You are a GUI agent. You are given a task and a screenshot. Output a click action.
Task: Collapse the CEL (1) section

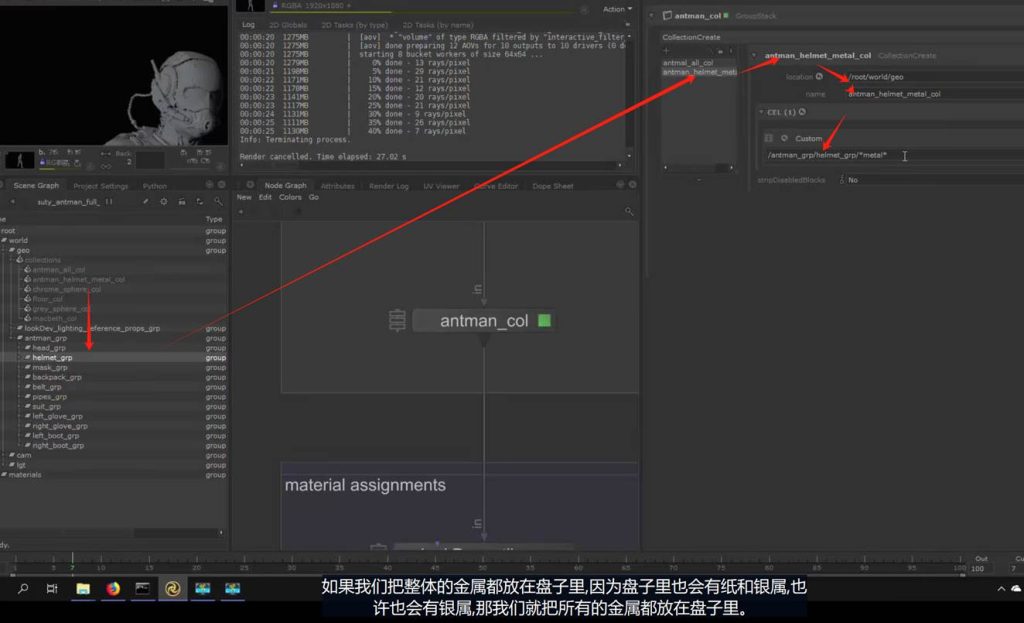point(761,112)
